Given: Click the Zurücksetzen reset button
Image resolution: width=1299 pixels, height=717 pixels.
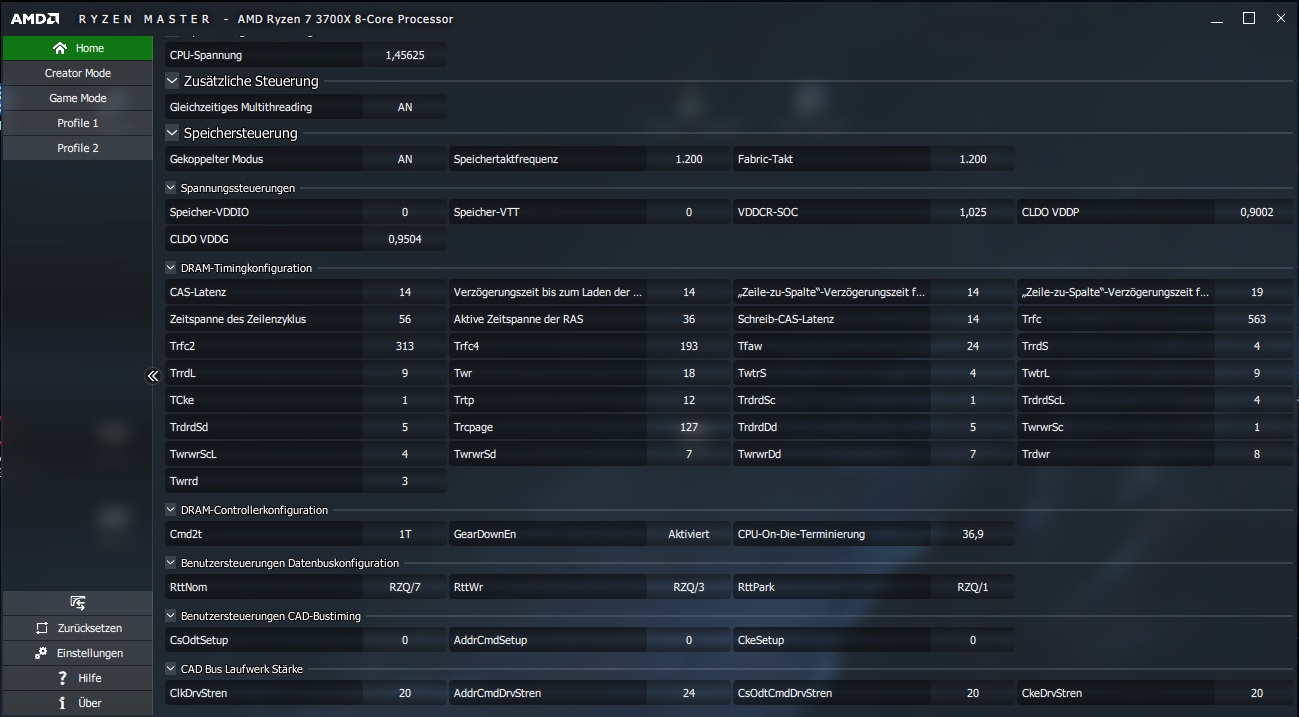Looking at the screenshot, I should point(77,628).
